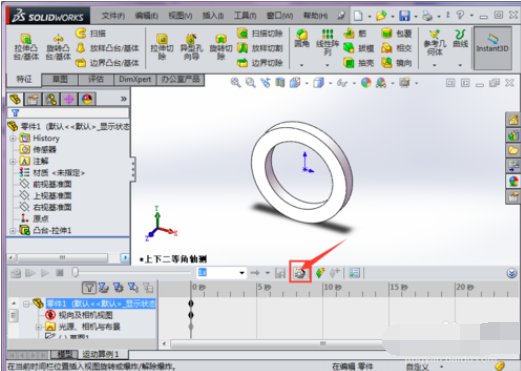
Task: Open the 文件 menu
Action: (113, 15)
